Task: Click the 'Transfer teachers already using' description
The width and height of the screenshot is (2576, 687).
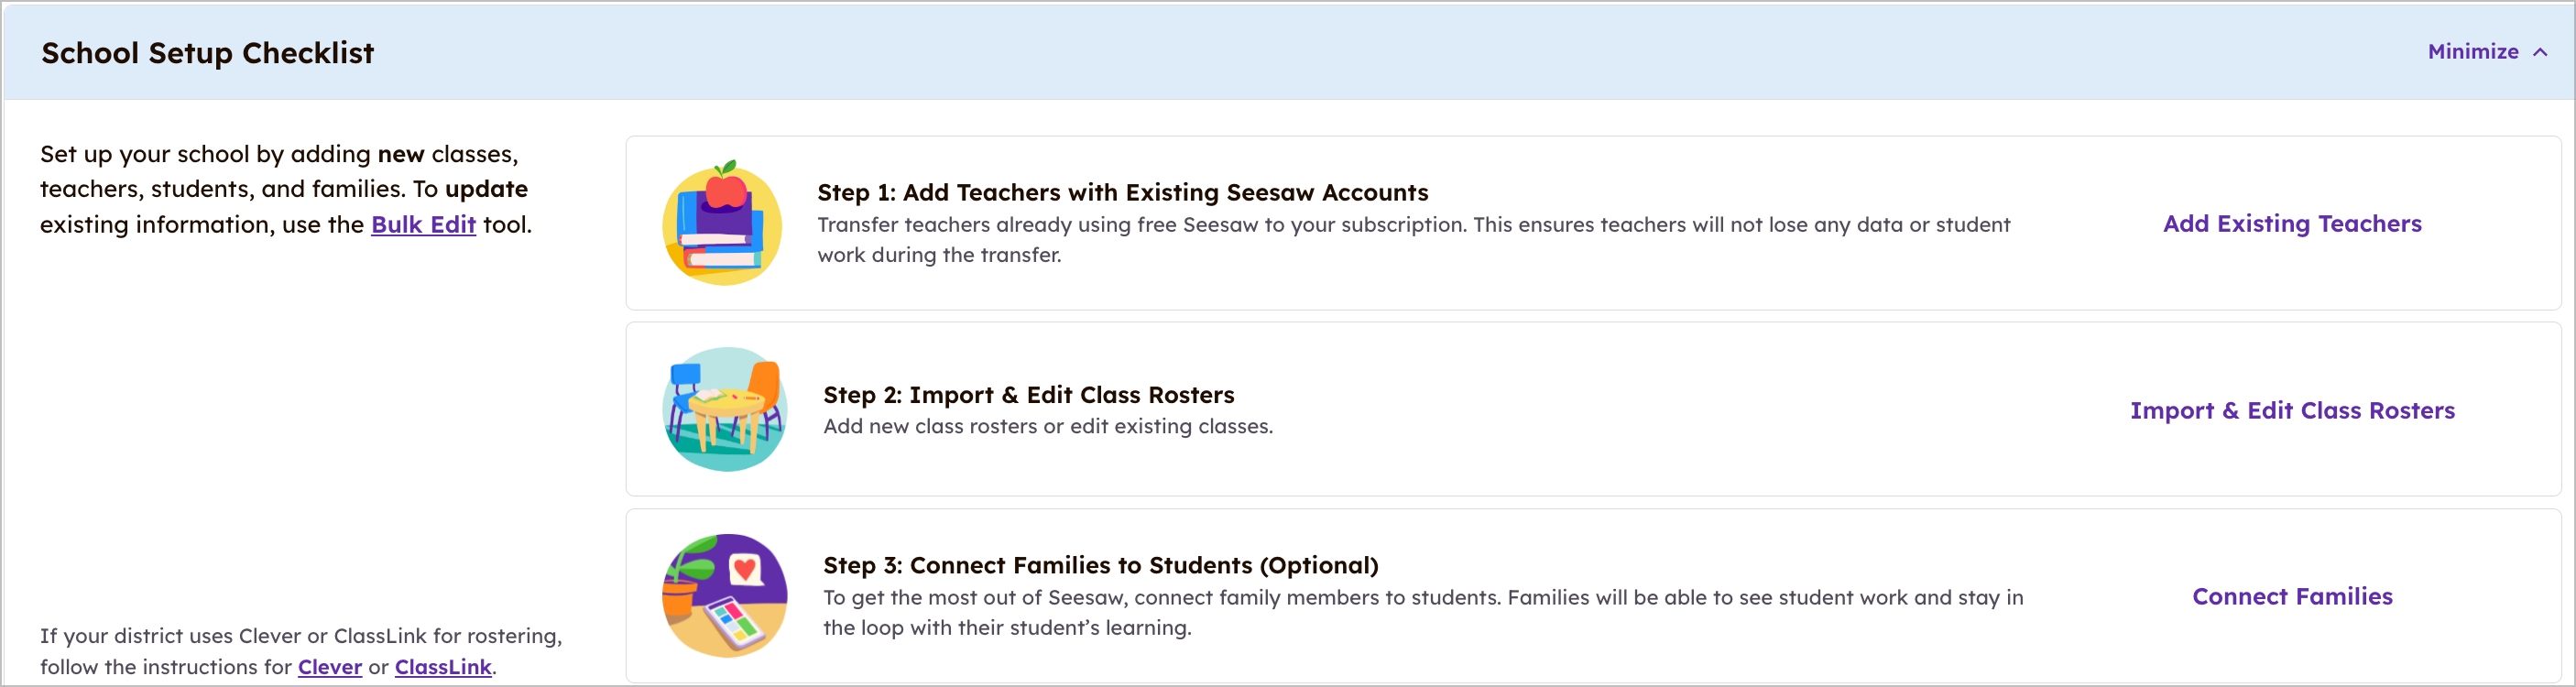Action: click(1414, 239)
